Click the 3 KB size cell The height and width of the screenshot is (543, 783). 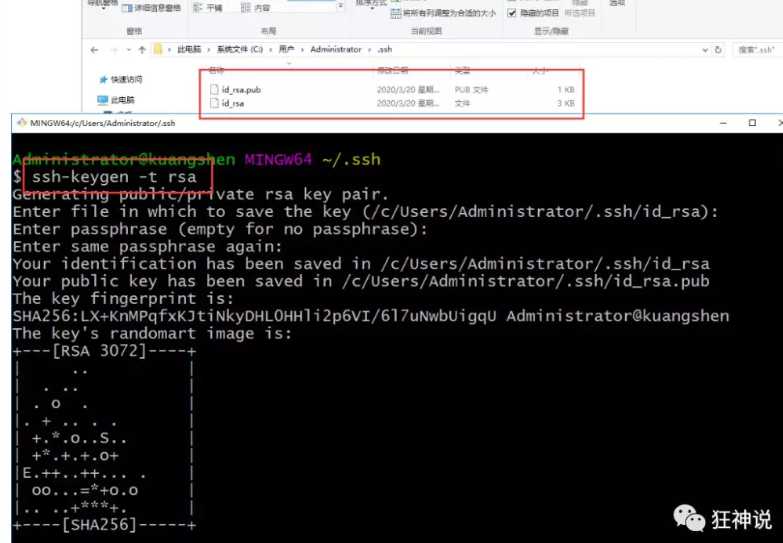click(x=566, y=103)
